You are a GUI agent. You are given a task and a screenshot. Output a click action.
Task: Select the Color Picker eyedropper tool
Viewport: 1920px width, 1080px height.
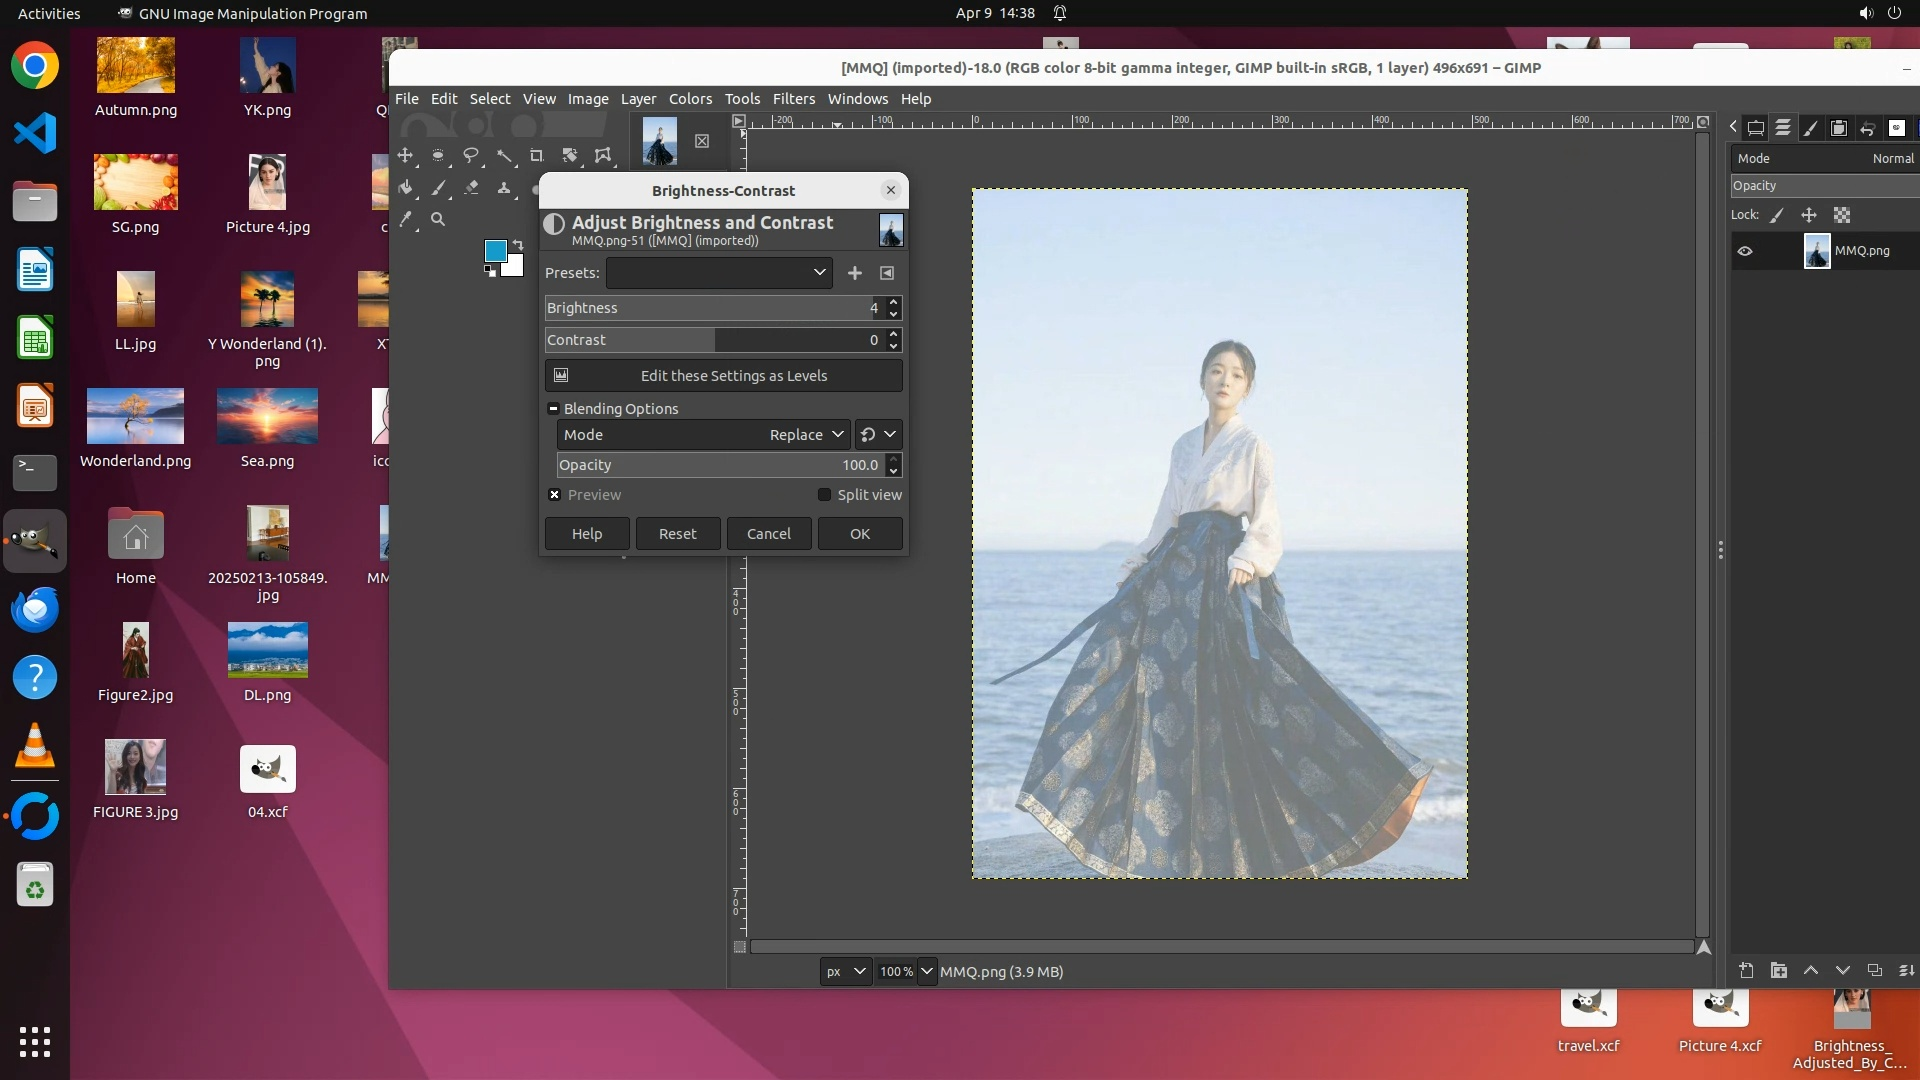[405, 219]
